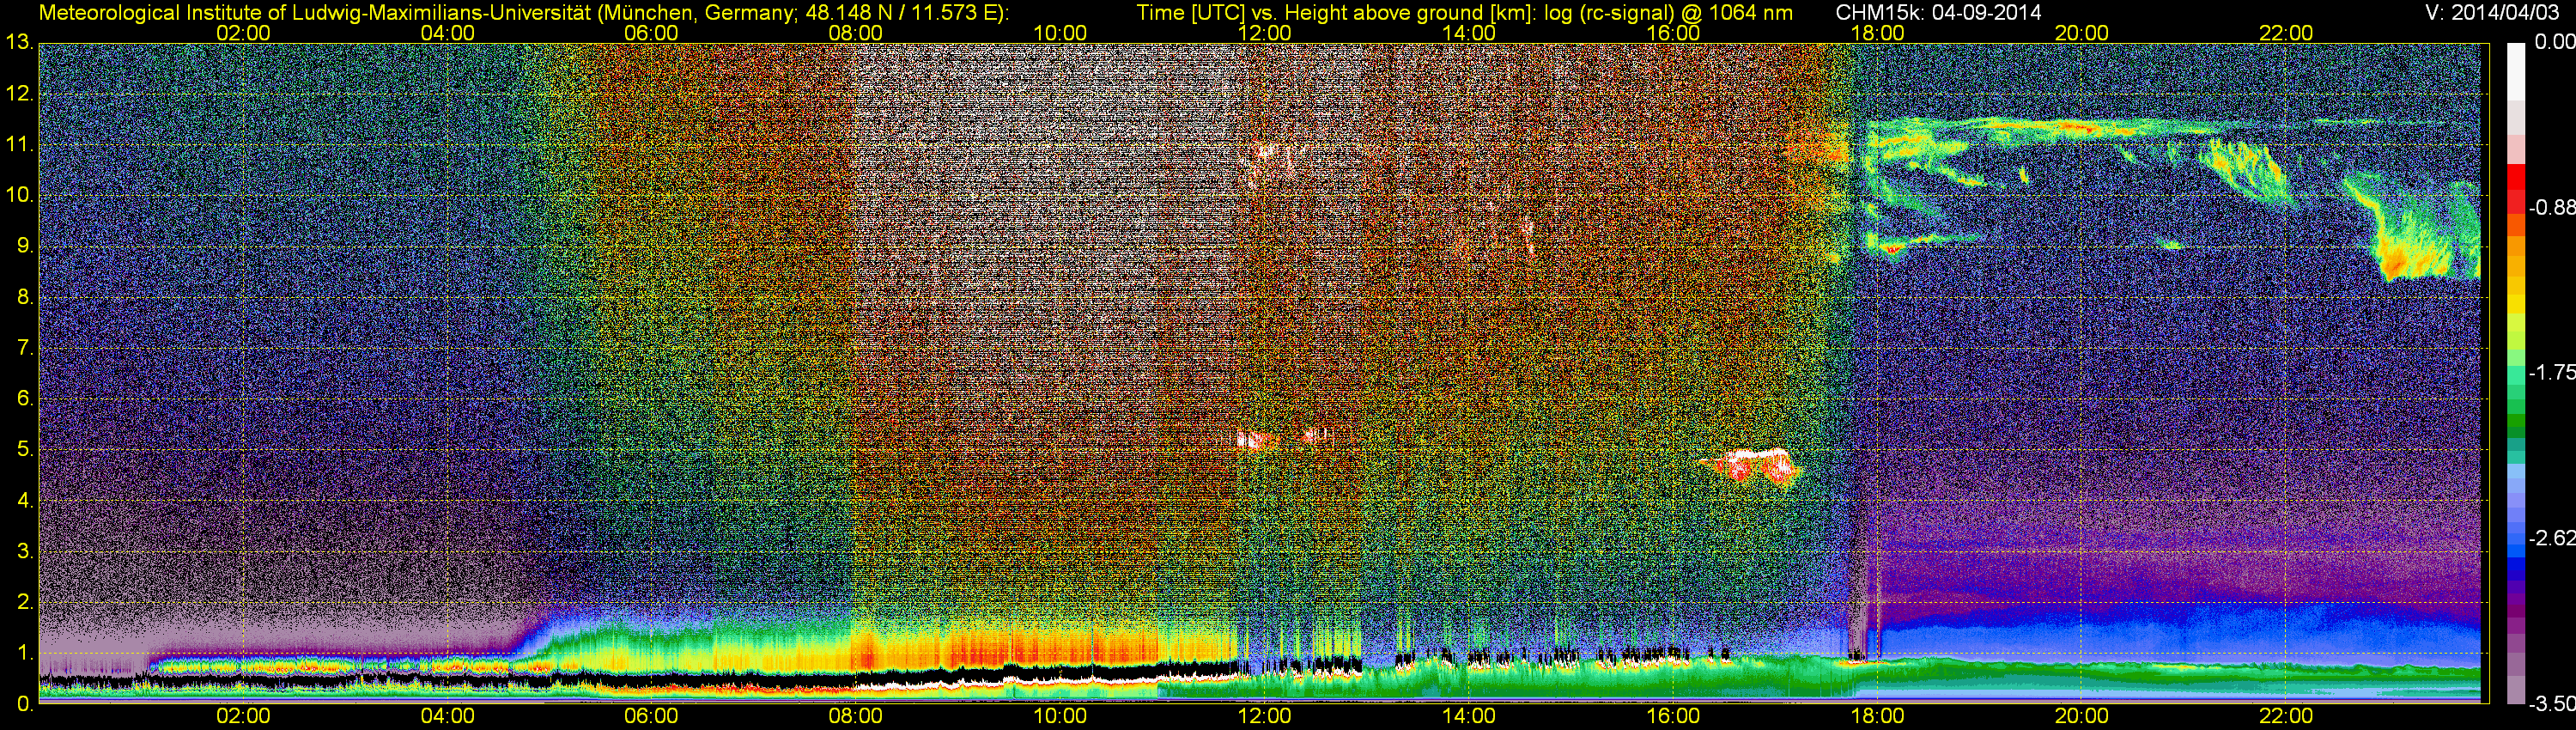
Task: Click the white segment of the color scale bar
Action: 2515,70
